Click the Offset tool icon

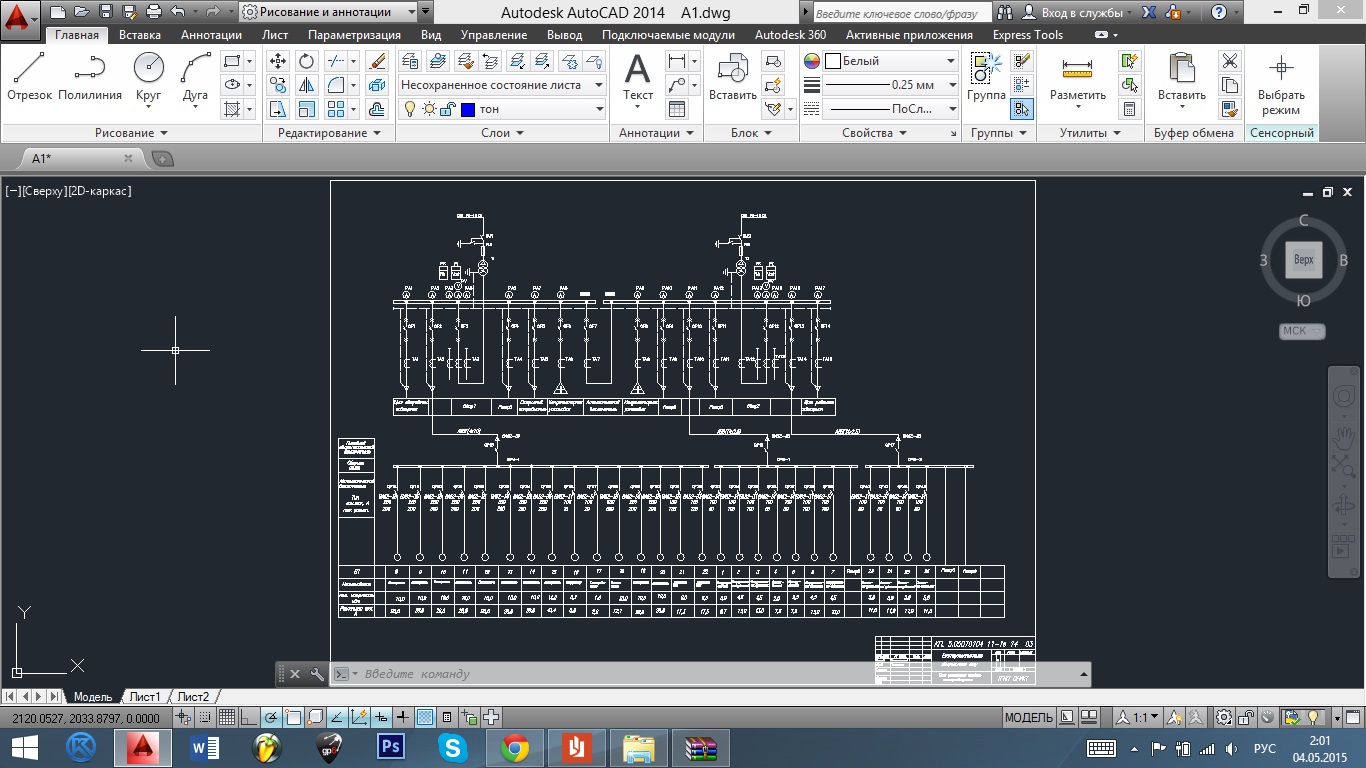tap(377, 109)
